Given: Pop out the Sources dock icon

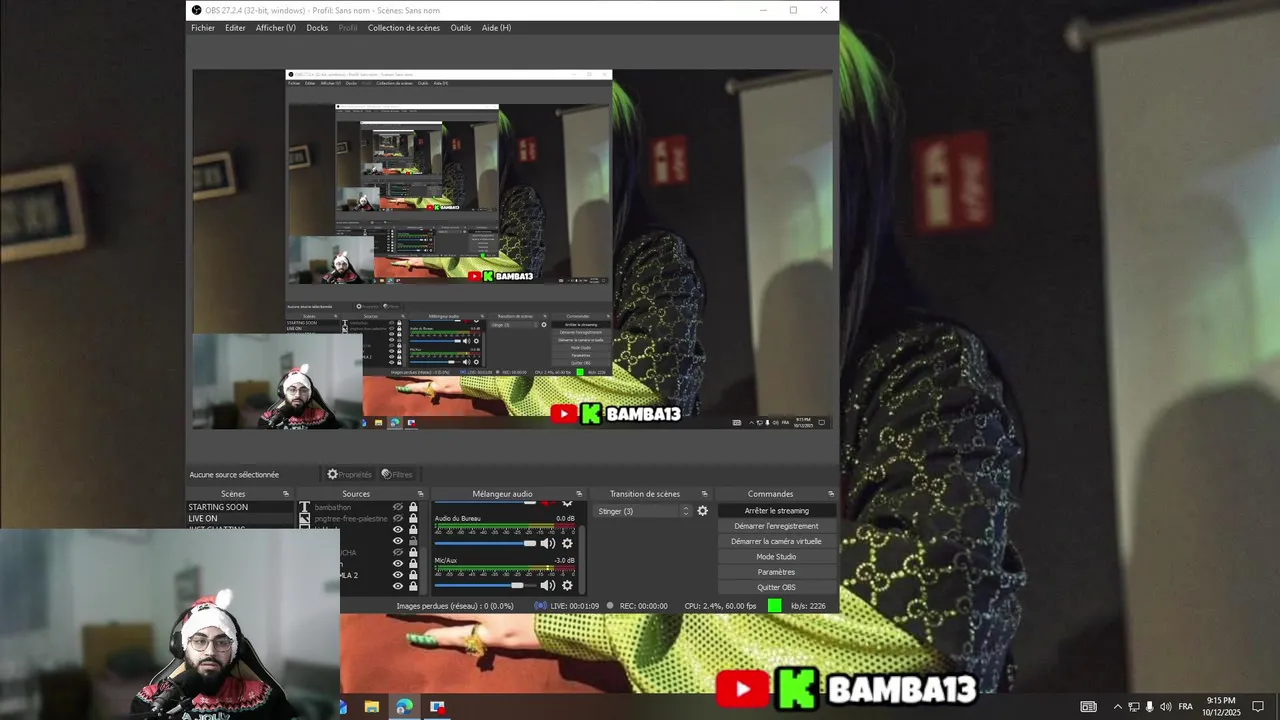Looking at the screenshot, I should tap(420, 494).
